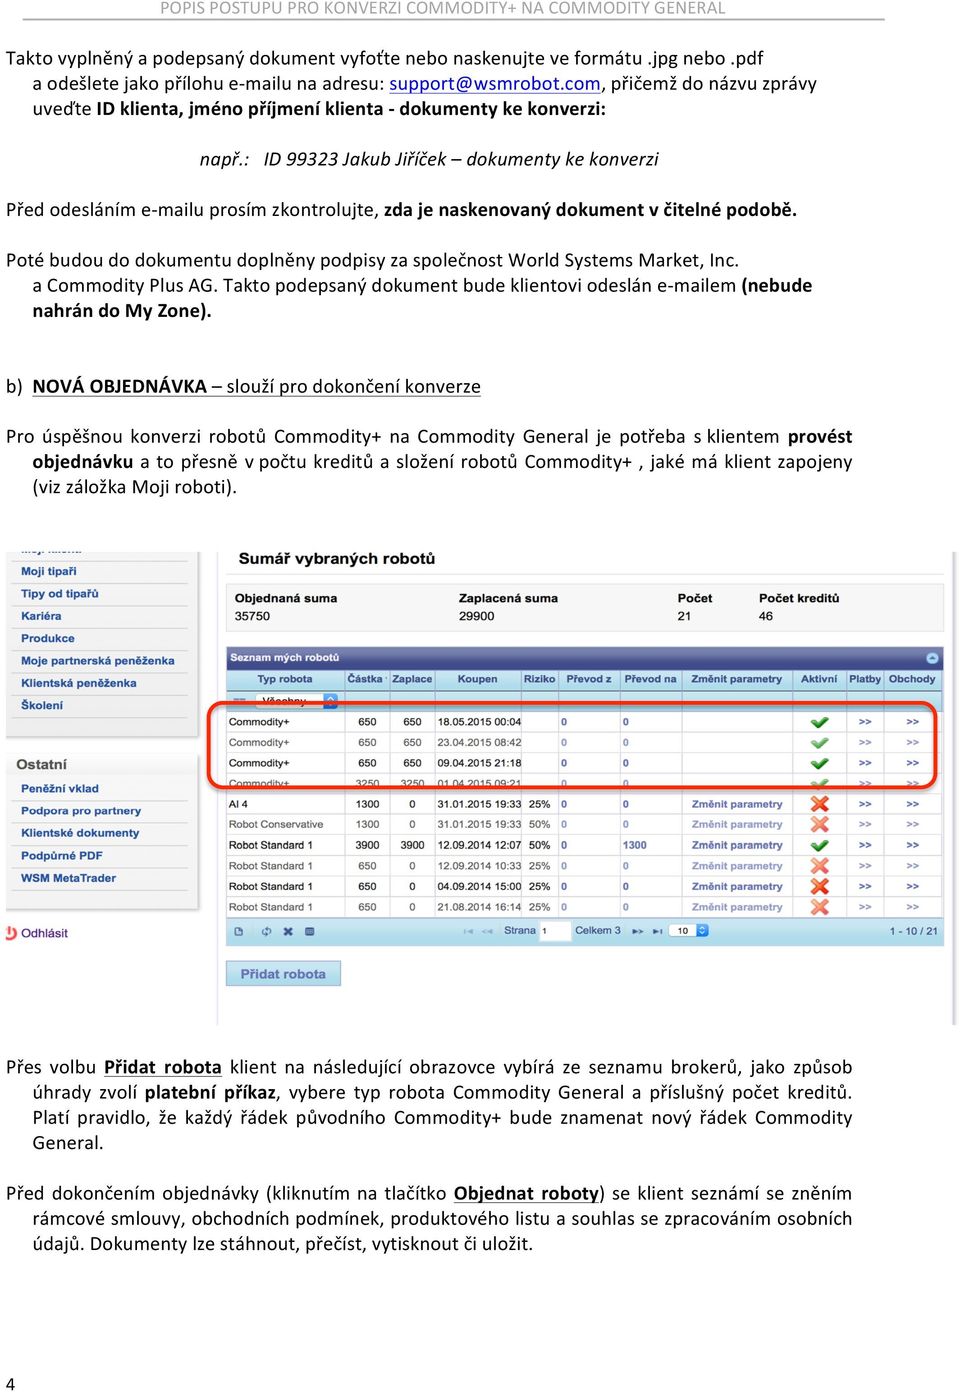This screenshot has height=1392, width=960.
Task: Open Klientské dokumenty under Ostatní
Action: (x=80, y=833)
